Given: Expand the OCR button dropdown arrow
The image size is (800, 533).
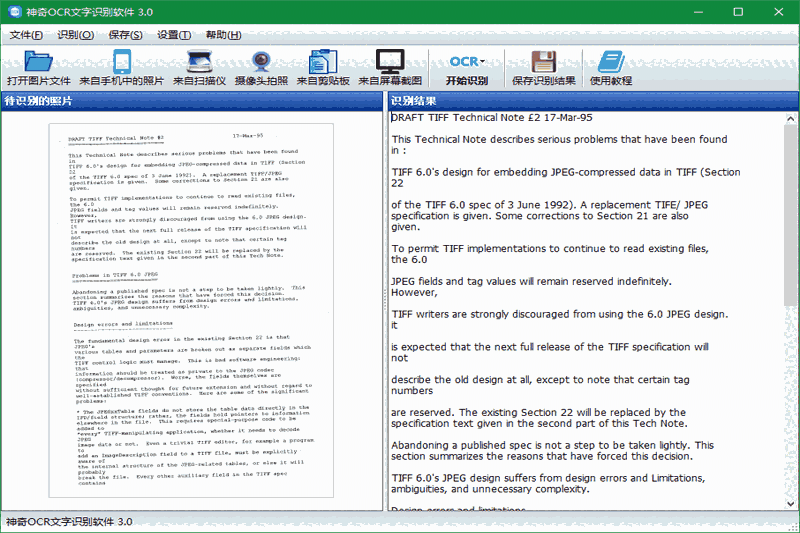Looking at the screenshot, I should (x=482, y=62).
